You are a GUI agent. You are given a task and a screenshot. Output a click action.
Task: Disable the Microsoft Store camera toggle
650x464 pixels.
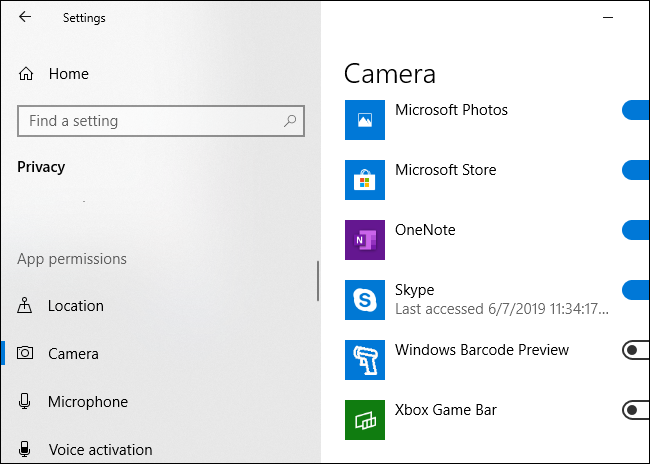tap(636, 170)
